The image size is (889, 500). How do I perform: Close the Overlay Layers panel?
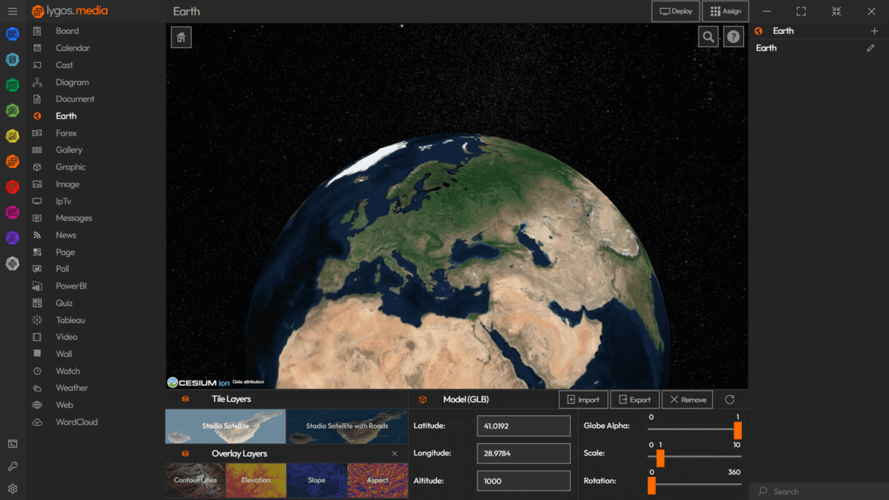395,454
